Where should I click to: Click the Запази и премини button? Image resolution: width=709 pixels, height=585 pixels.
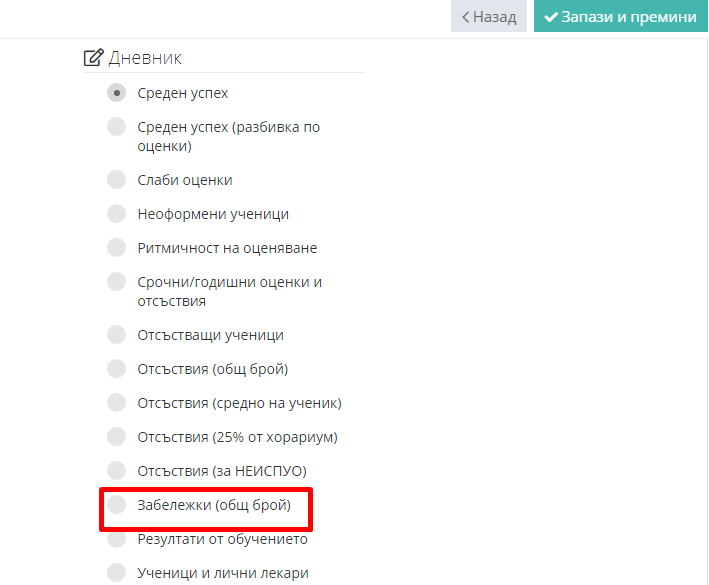coord(620,16)
